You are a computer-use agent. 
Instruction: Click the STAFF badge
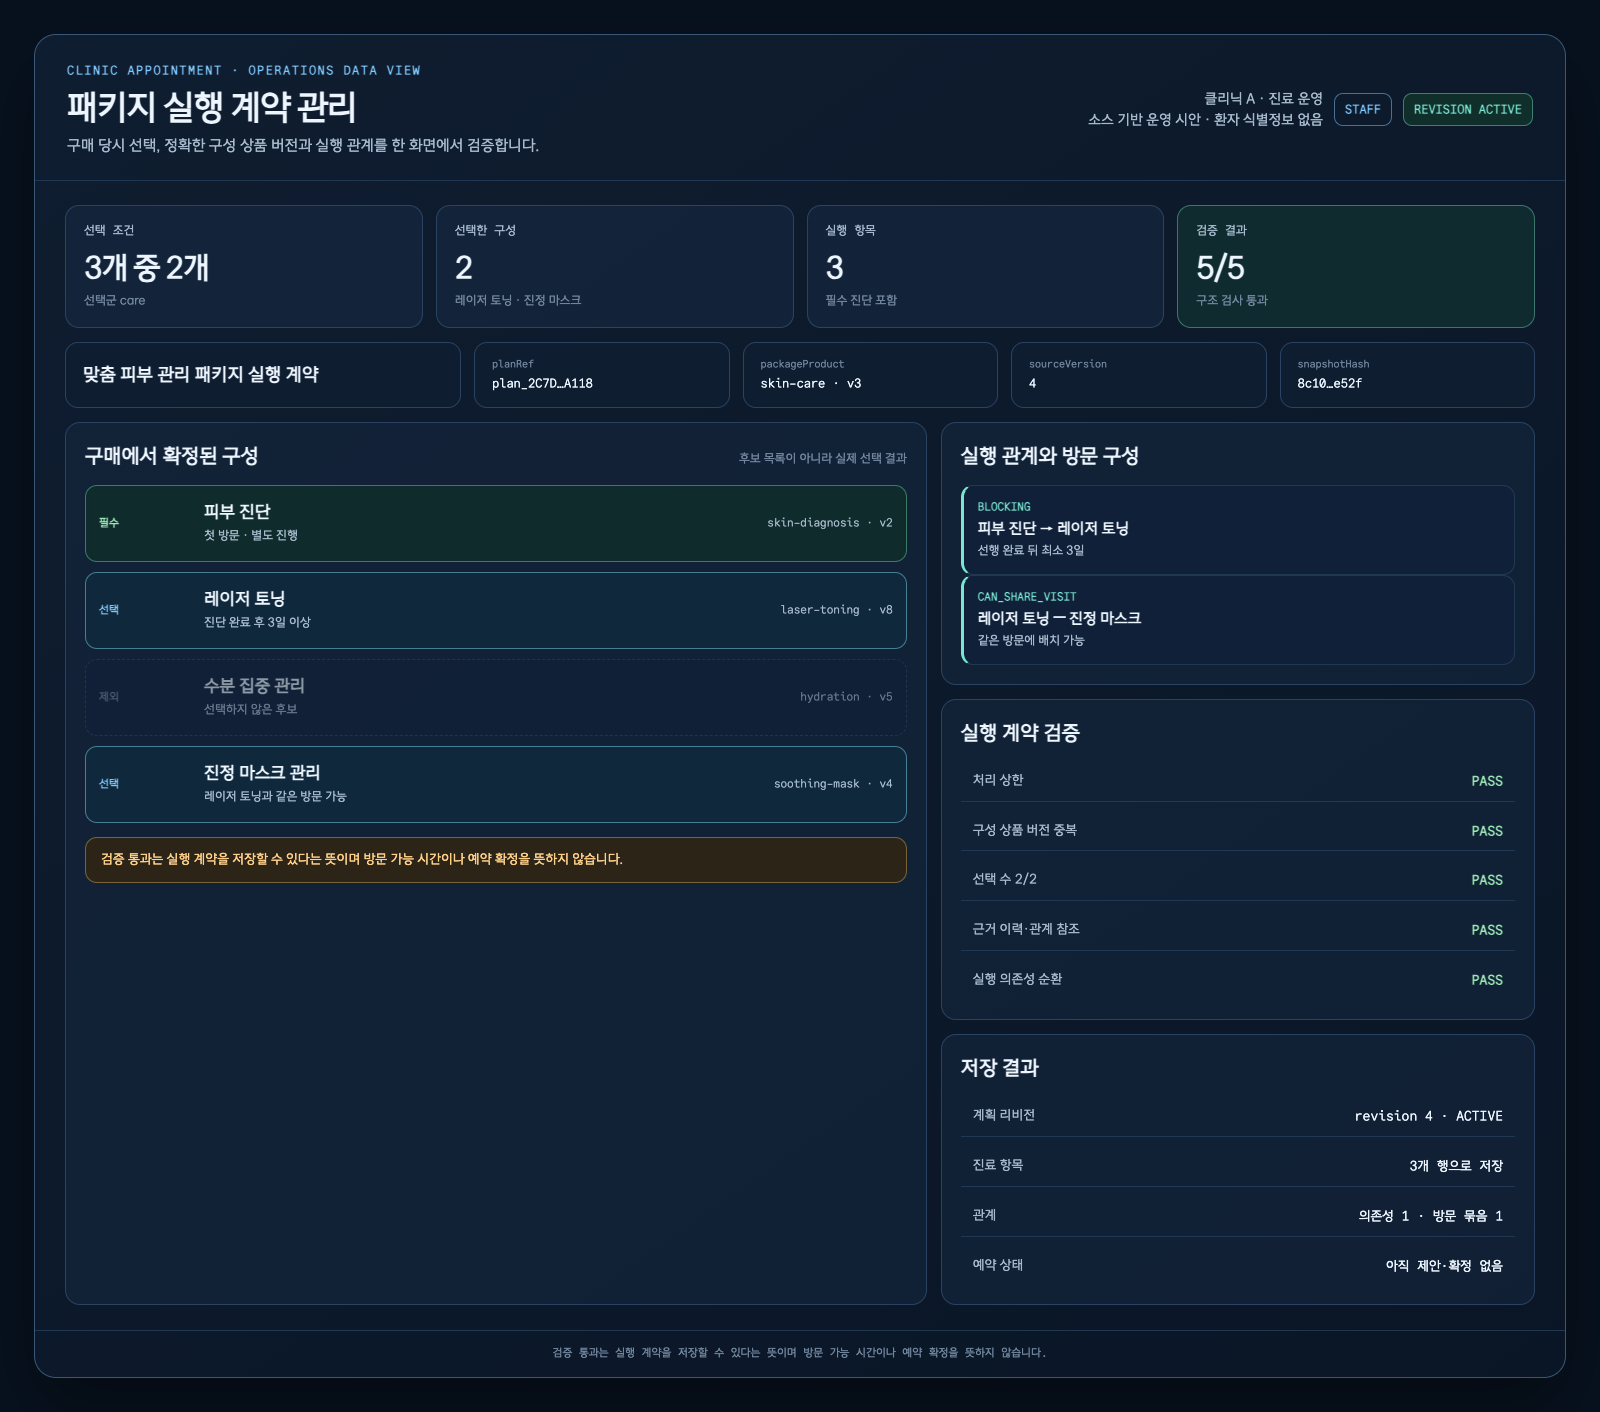1362,109
